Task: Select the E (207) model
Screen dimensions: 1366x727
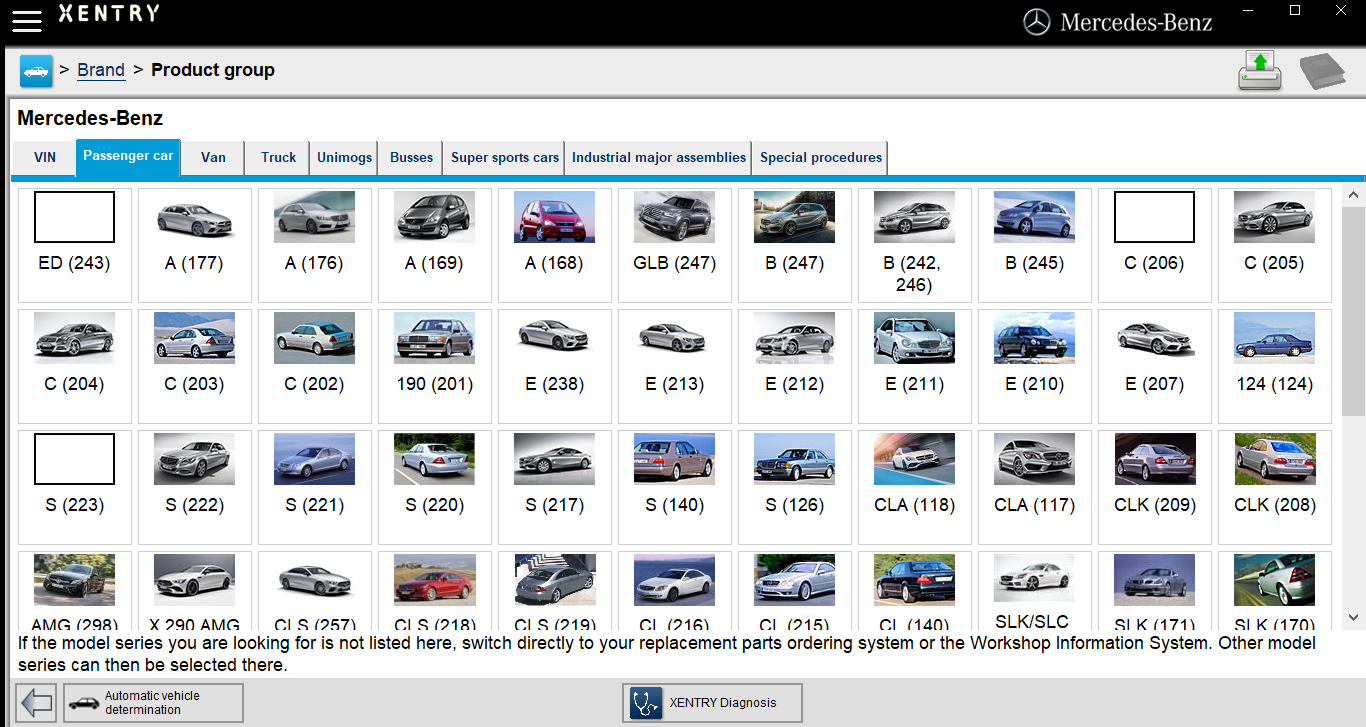Action: point(1155,366)
